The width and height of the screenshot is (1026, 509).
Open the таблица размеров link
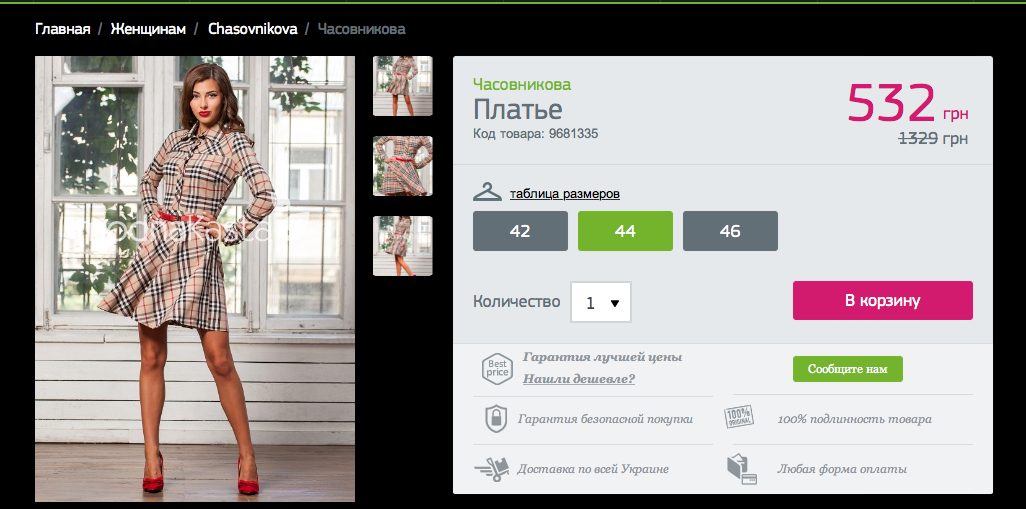click(565, 194)
